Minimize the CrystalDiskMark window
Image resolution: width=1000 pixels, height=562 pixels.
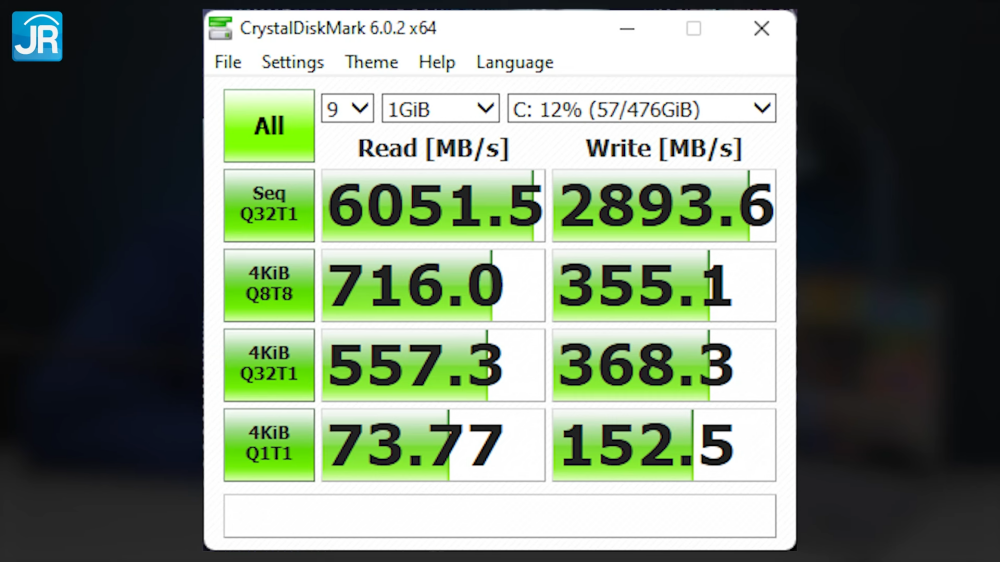pyautogui.click(x=627, y=29)
